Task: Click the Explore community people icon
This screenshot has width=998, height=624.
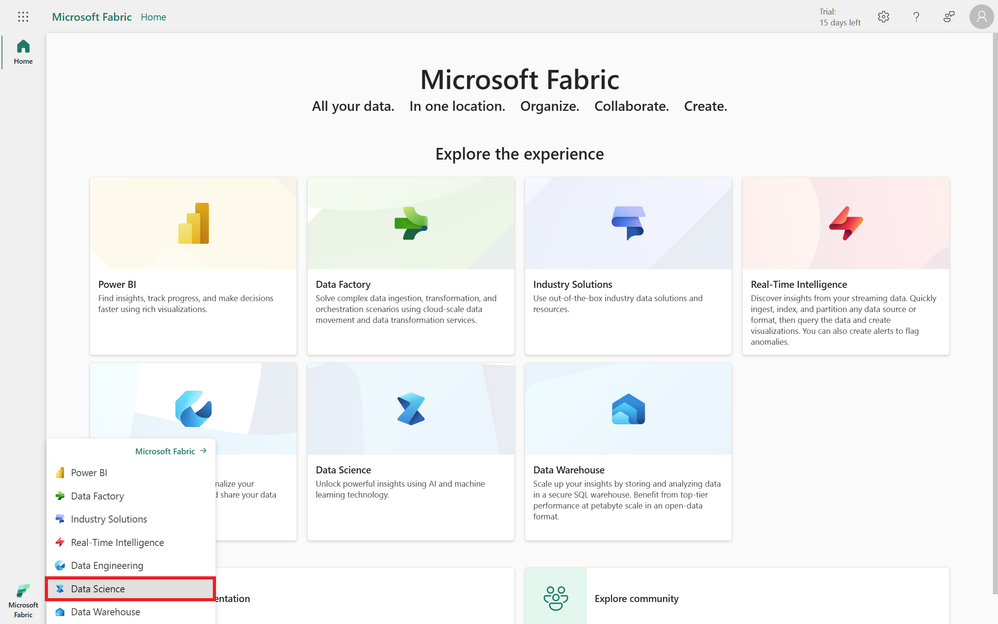Action: pyautogui.click(x=556, y=598)
